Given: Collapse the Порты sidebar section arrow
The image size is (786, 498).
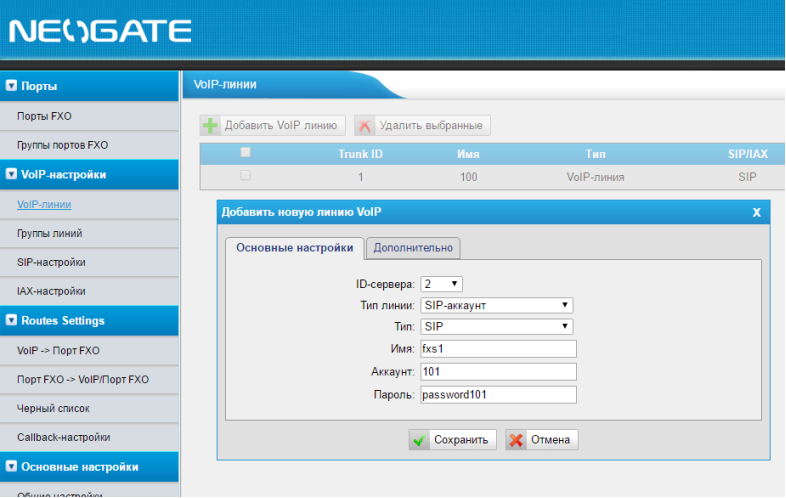Looking at the screenshot, I should coord(12,86).
